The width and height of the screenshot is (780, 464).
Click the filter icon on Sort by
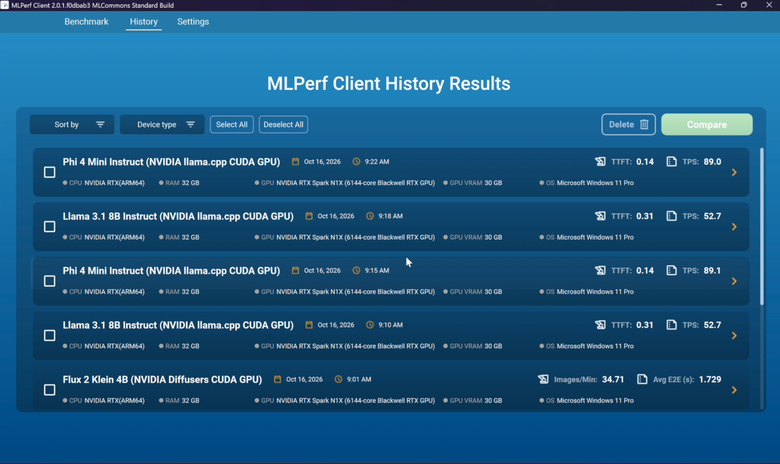(x=100, y=124)
